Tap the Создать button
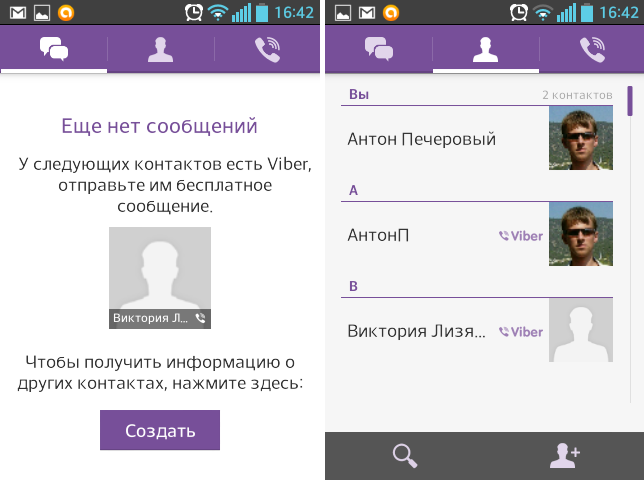 (160, 430)
